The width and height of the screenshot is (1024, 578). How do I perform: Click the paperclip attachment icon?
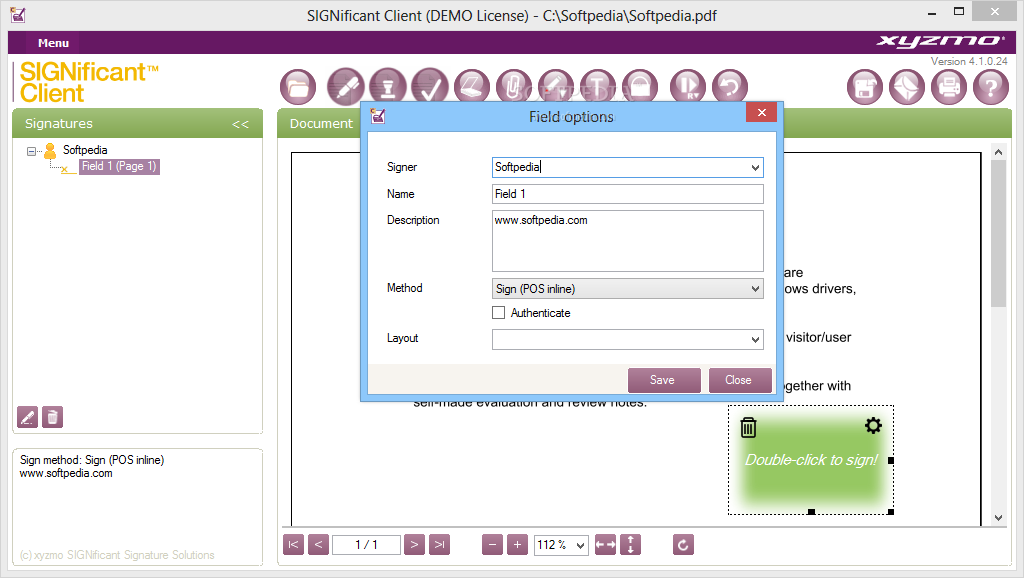point(514,86)
